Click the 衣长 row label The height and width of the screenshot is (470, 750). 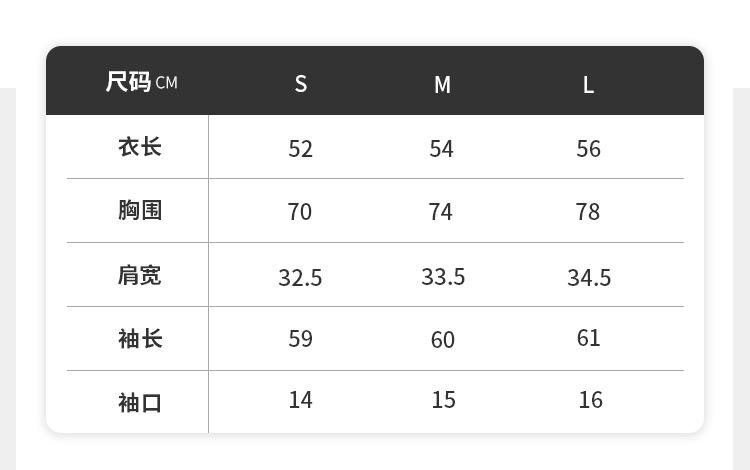pyautogui.click(x=140, y=147)
